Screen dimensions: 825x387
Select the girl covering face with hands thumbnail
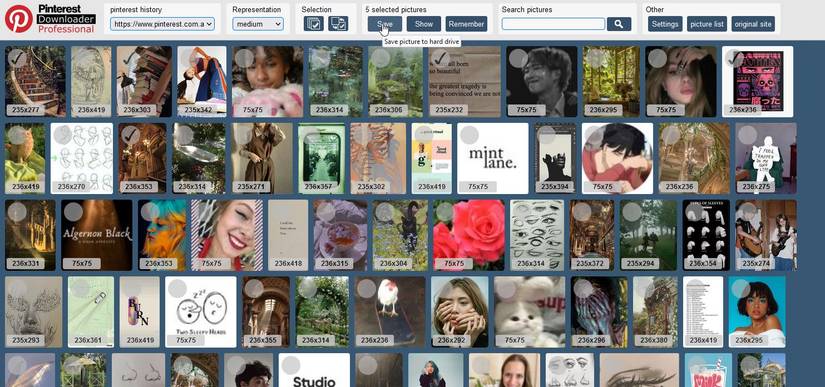point(459,312)
